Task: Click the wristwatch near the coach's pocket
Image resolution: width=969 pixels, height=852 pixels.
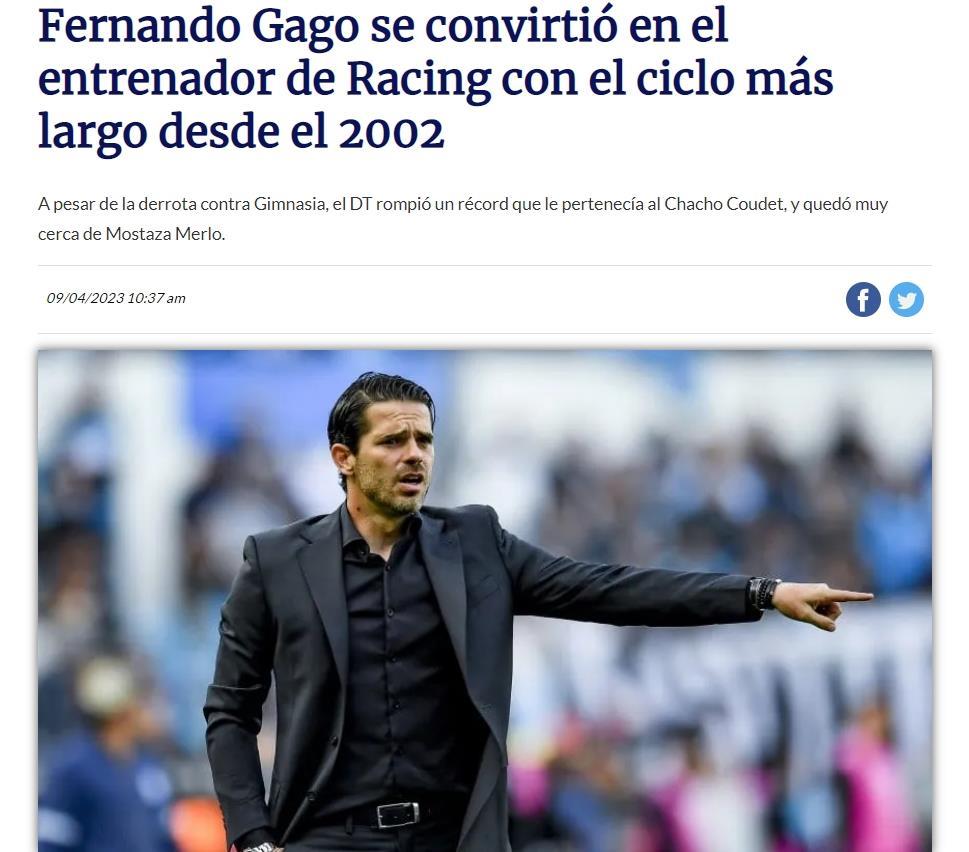Action: coord(258,846)
